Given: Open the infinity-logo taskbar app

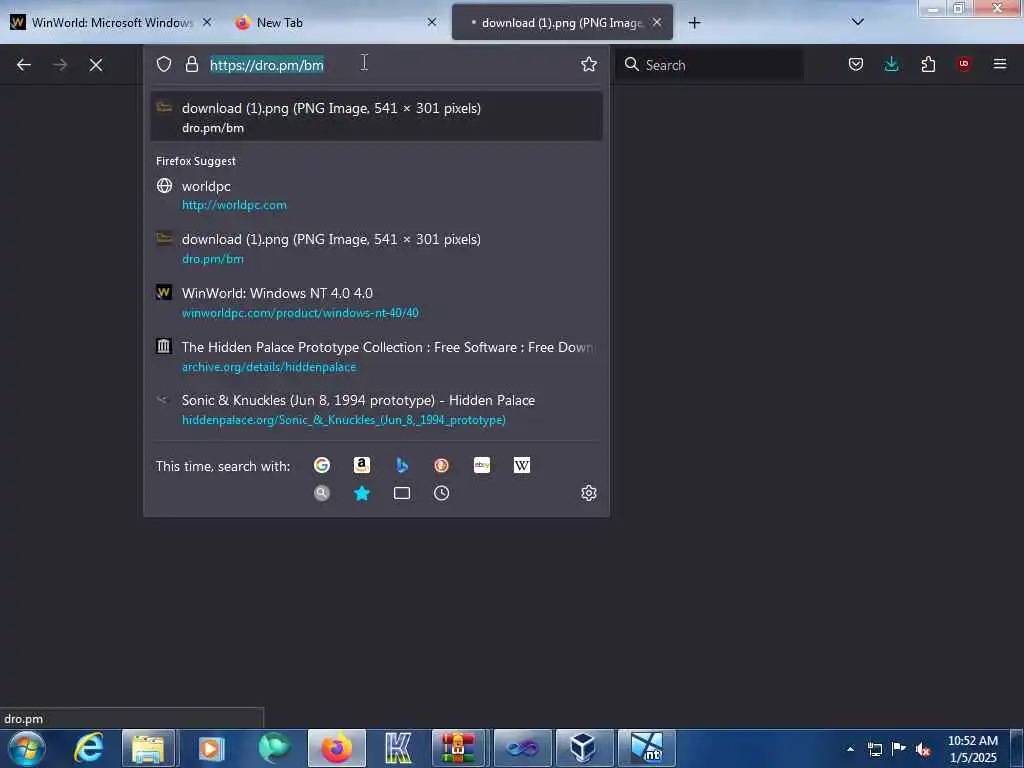Looking at the screenshot, I should [522, 748].
